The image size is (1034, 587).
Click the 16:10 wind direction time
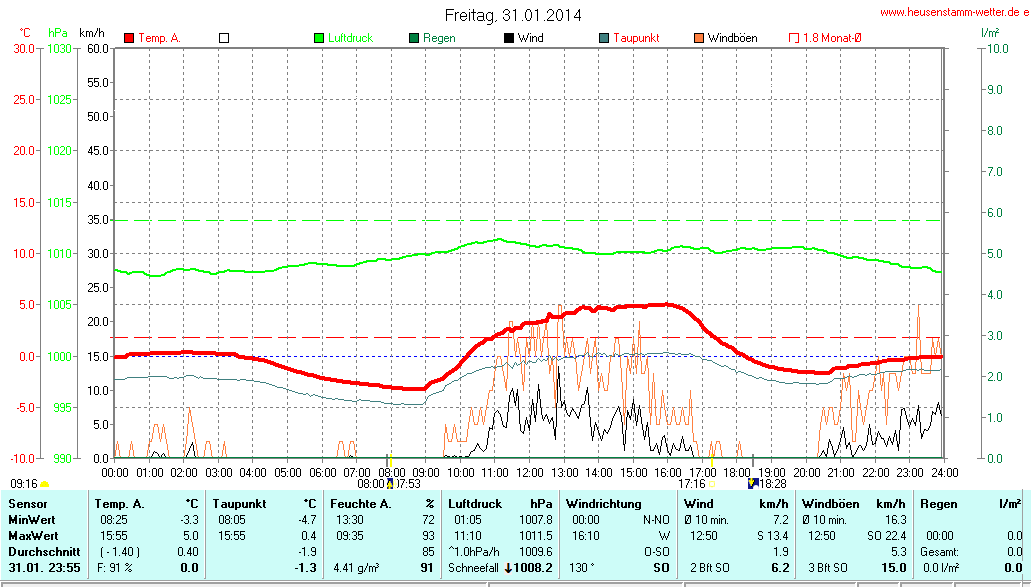(x=586, y=536)
